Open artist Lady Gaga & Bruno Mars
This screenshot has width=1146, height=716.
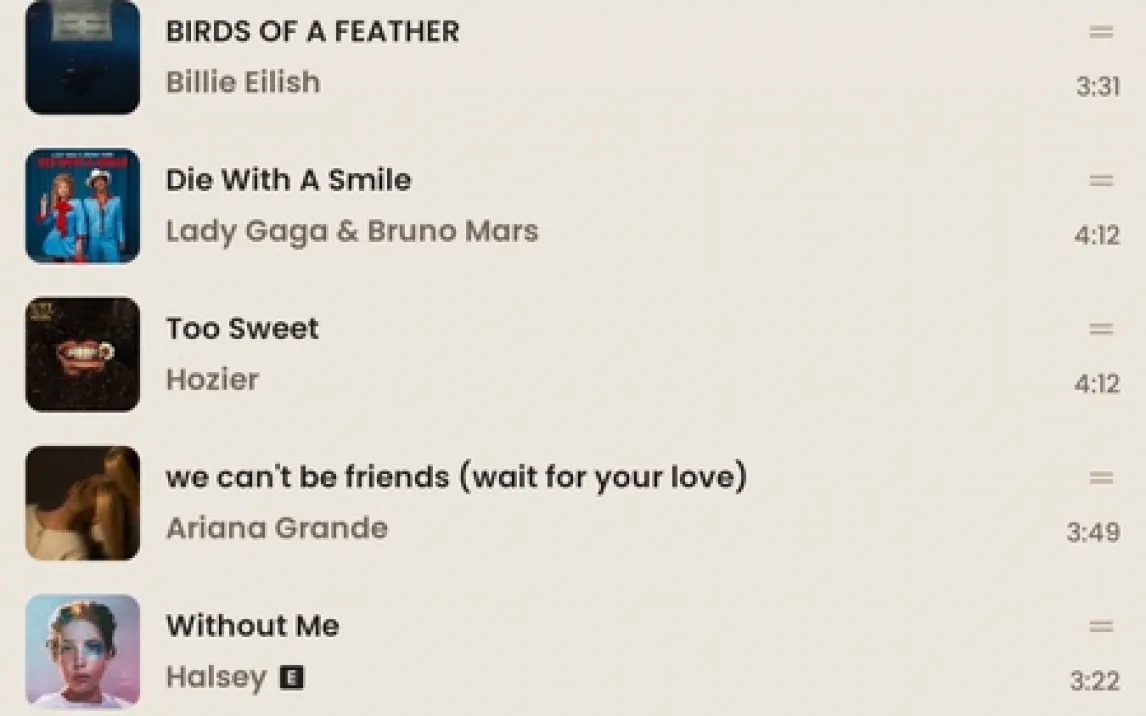click(352, 231)
